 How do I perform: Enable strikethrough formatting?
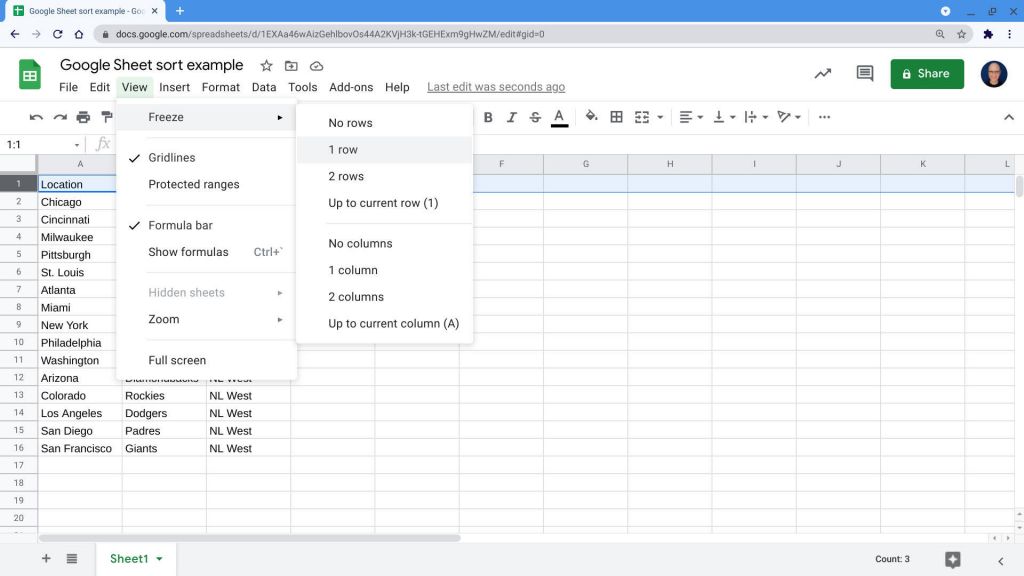click(x=535, y=117)
